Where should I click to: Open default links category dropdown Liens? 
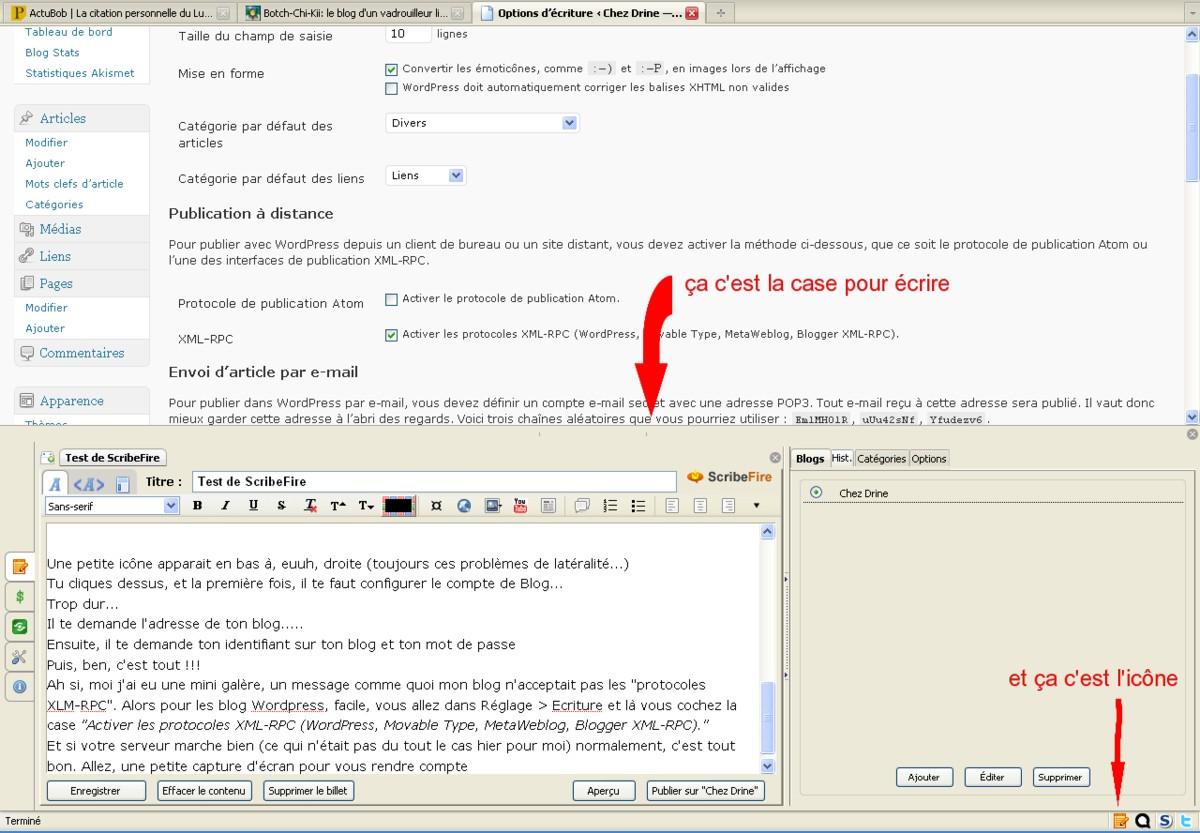pyautogui.click(x=426, y=176)
